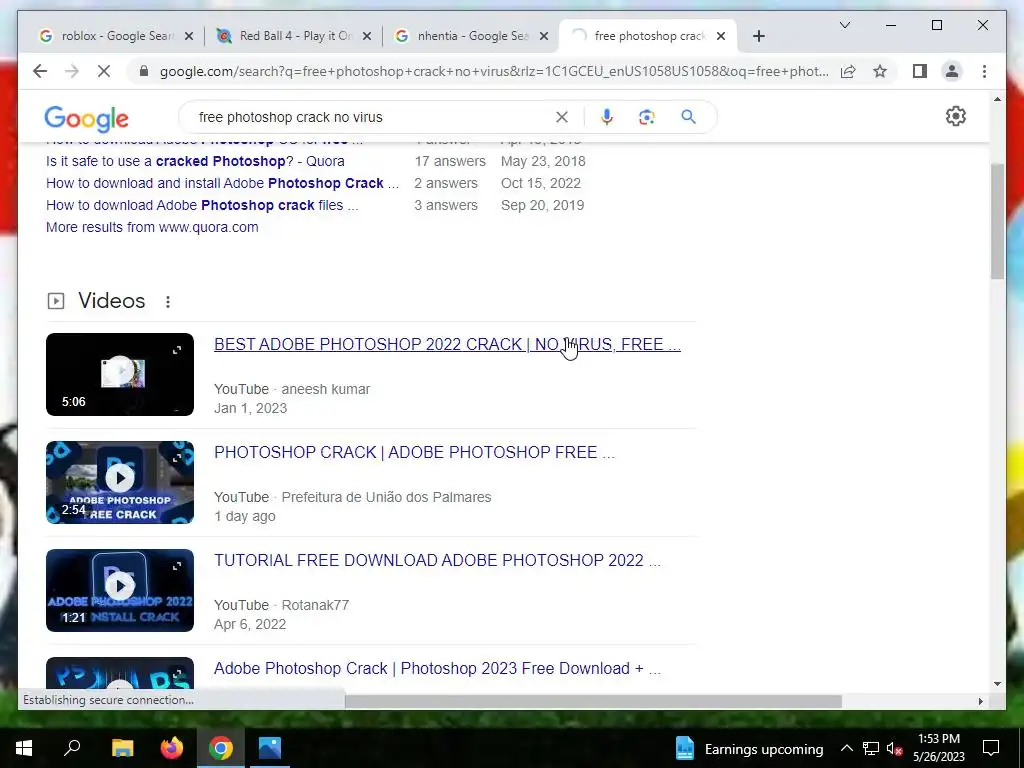The height and width of the screenshot is (768, 1024).
Task: Open Adobe Photoshop Crack 2023 Free Download link
Action: tap(437, 668)
